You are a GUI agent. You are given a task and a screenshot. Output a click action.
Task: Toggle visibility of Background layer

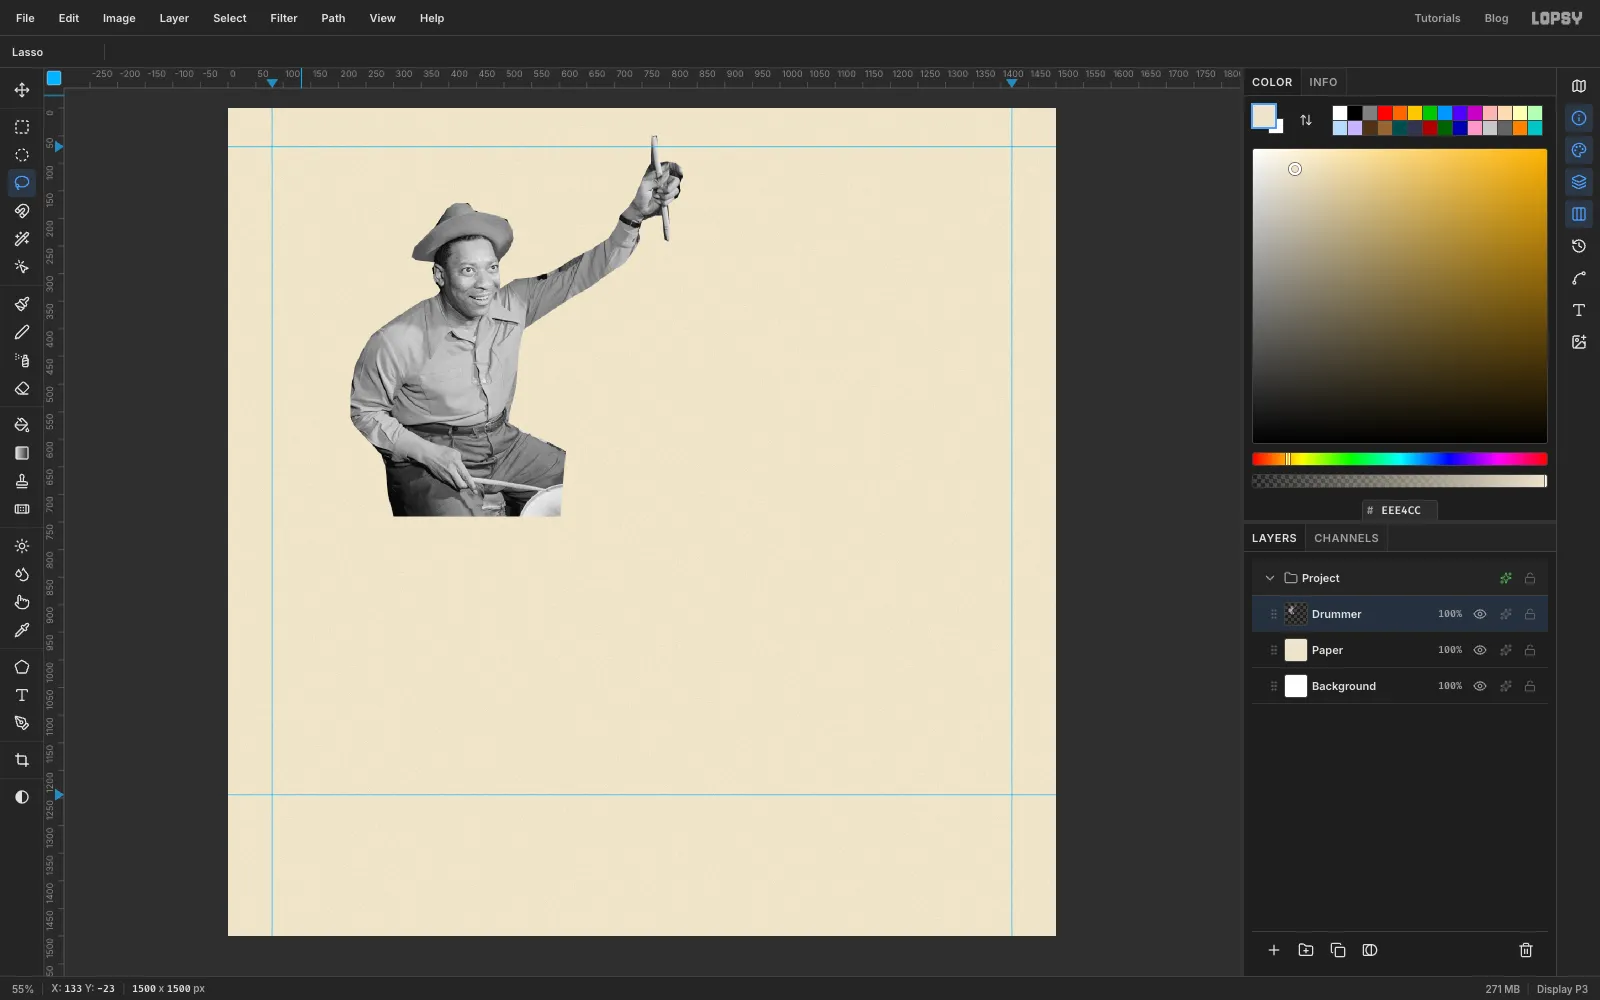click(x=1480, y=686)
